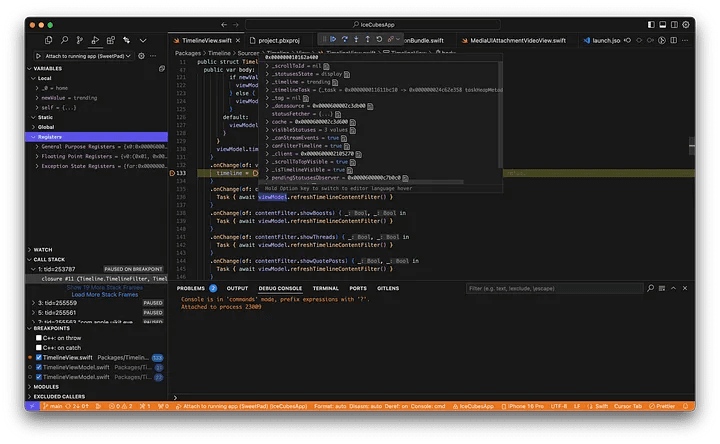Switch to the PROBLEMS panel tab
This screenshot has width=720, height=444.
tap(191, 288)
